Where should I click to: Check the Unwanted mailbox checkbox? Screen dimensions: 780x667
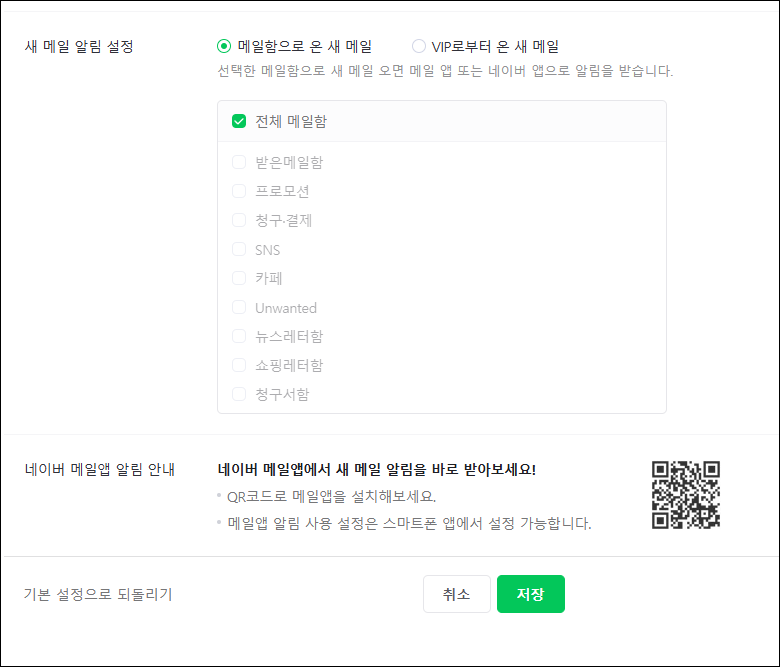(239, 307)
